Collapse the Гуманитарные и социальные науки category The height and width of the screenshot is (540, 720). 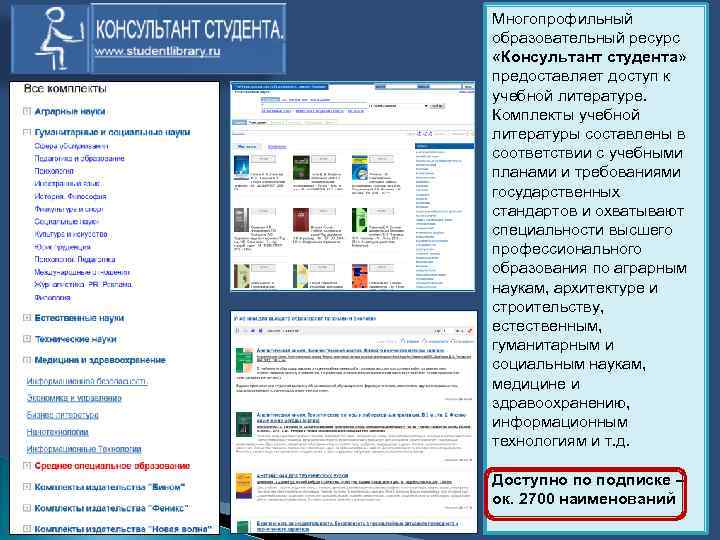(x=27, y=132)
